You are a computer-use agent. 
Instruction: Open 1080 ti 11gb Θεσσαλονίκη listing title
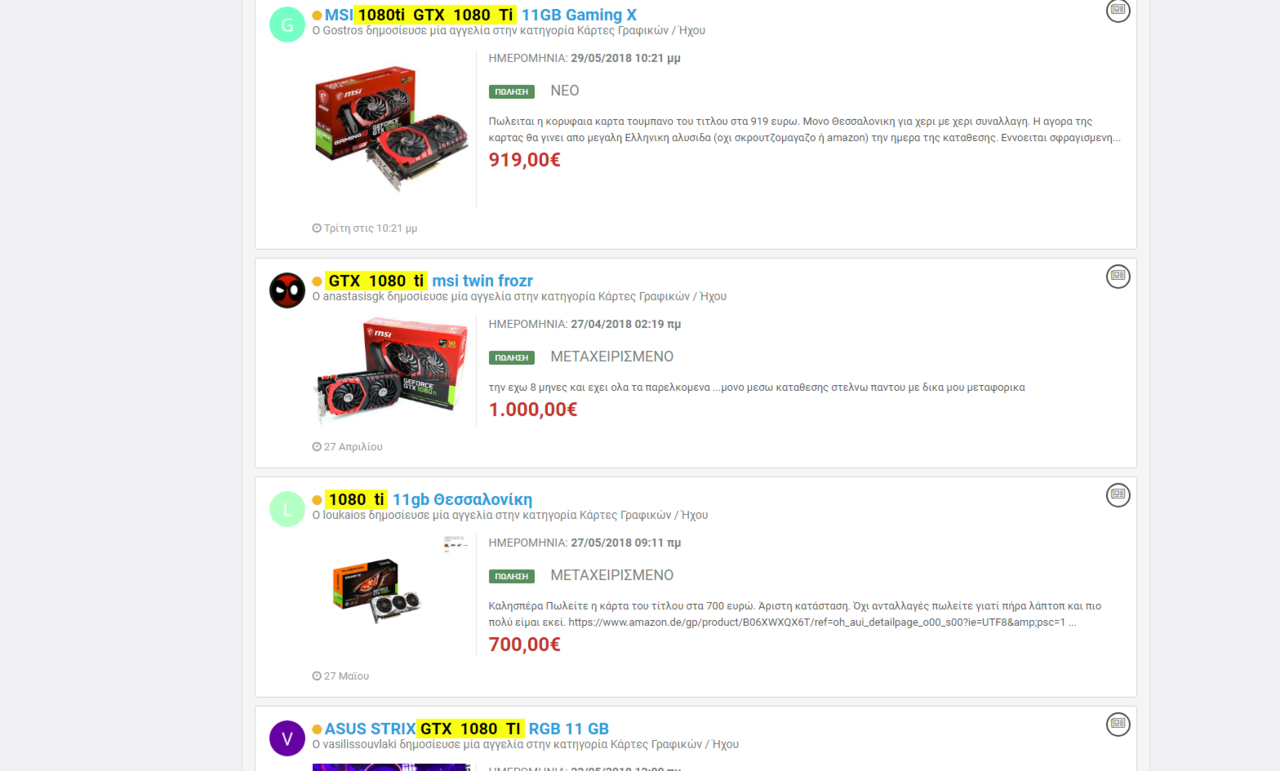coord(429,500)
